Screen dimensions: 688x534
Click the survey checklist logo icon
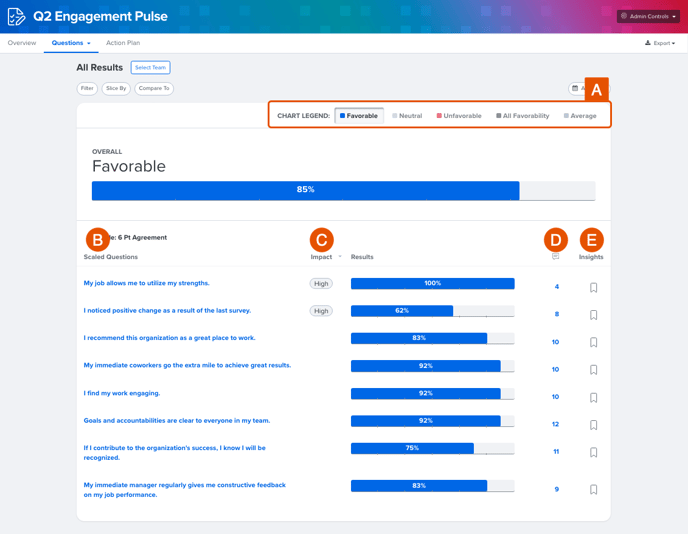tap(17, 17)
